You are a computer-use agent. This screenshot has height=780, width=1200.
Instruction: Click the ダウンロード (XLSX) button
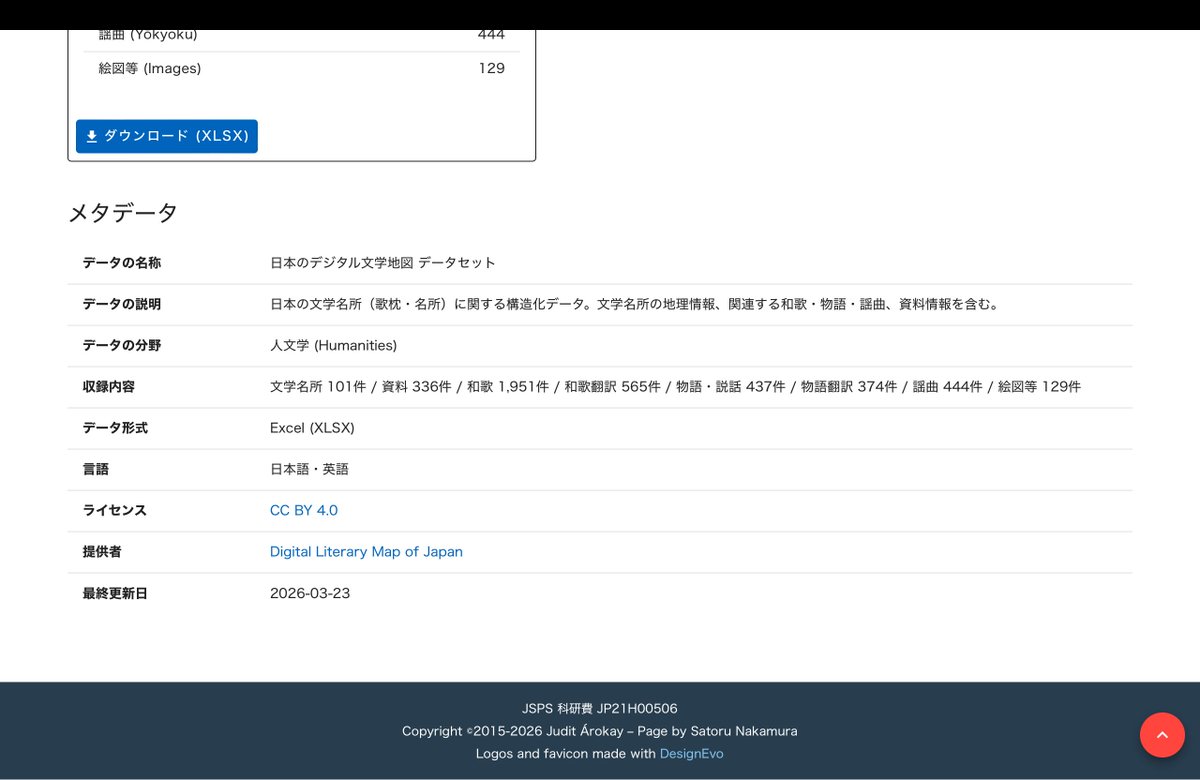coord(166,136)
